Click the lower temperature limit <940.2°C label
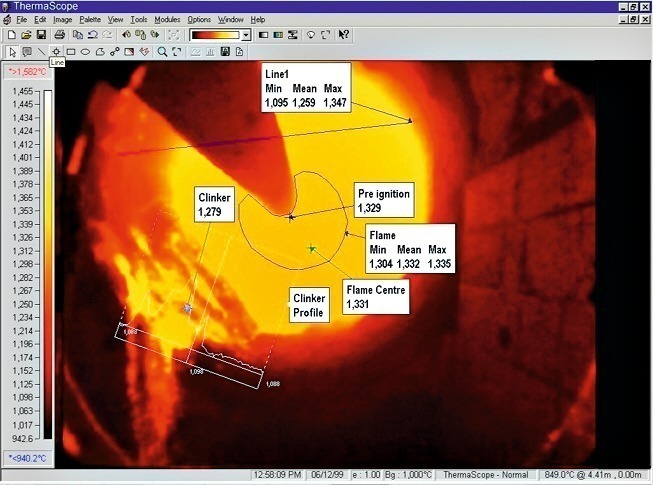This screenshot has height=485, width=653. click(27, 457)
